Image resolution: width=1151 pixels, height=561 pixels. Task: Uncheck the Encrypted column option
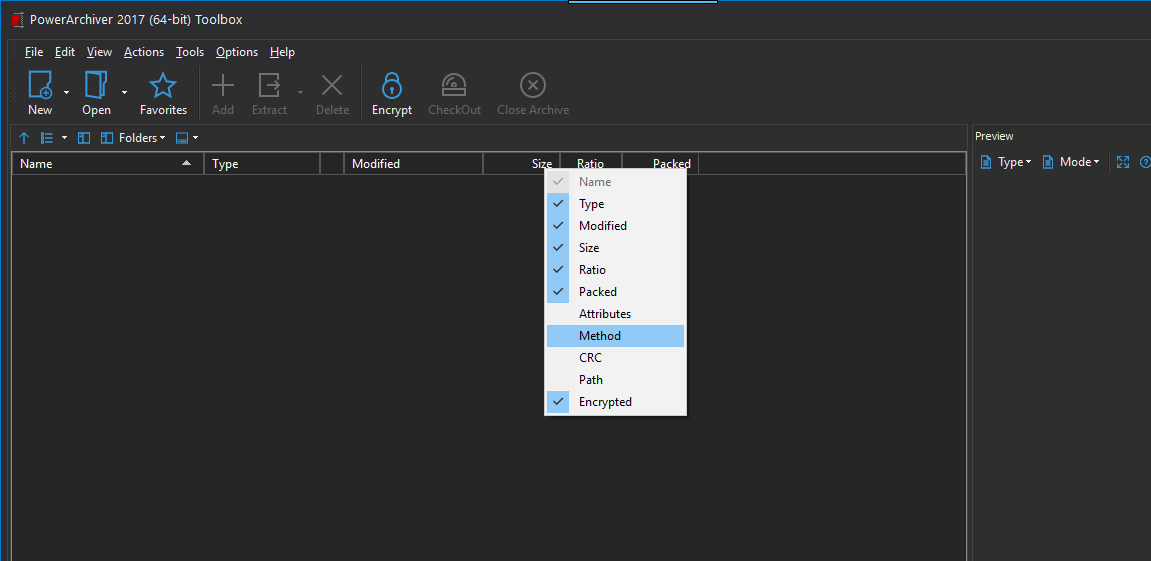[x=615, y=402]
